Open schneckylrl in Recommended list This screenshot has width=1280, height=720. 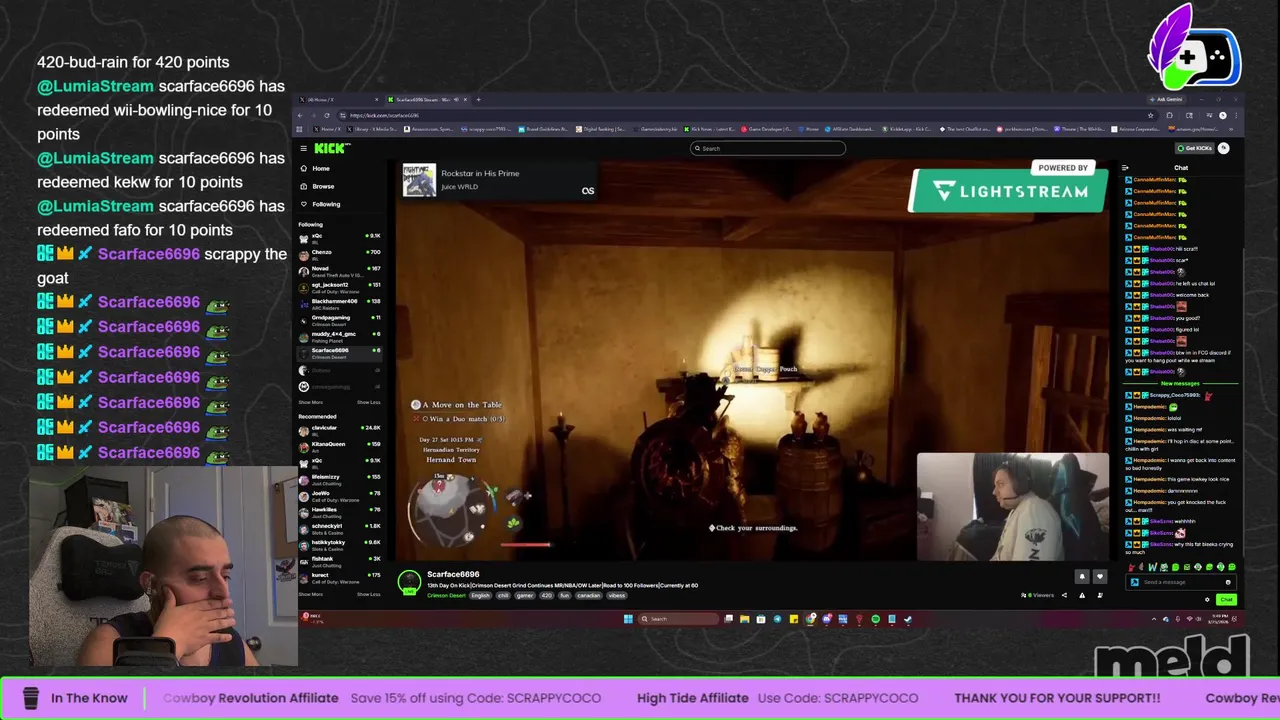[340, 527]
